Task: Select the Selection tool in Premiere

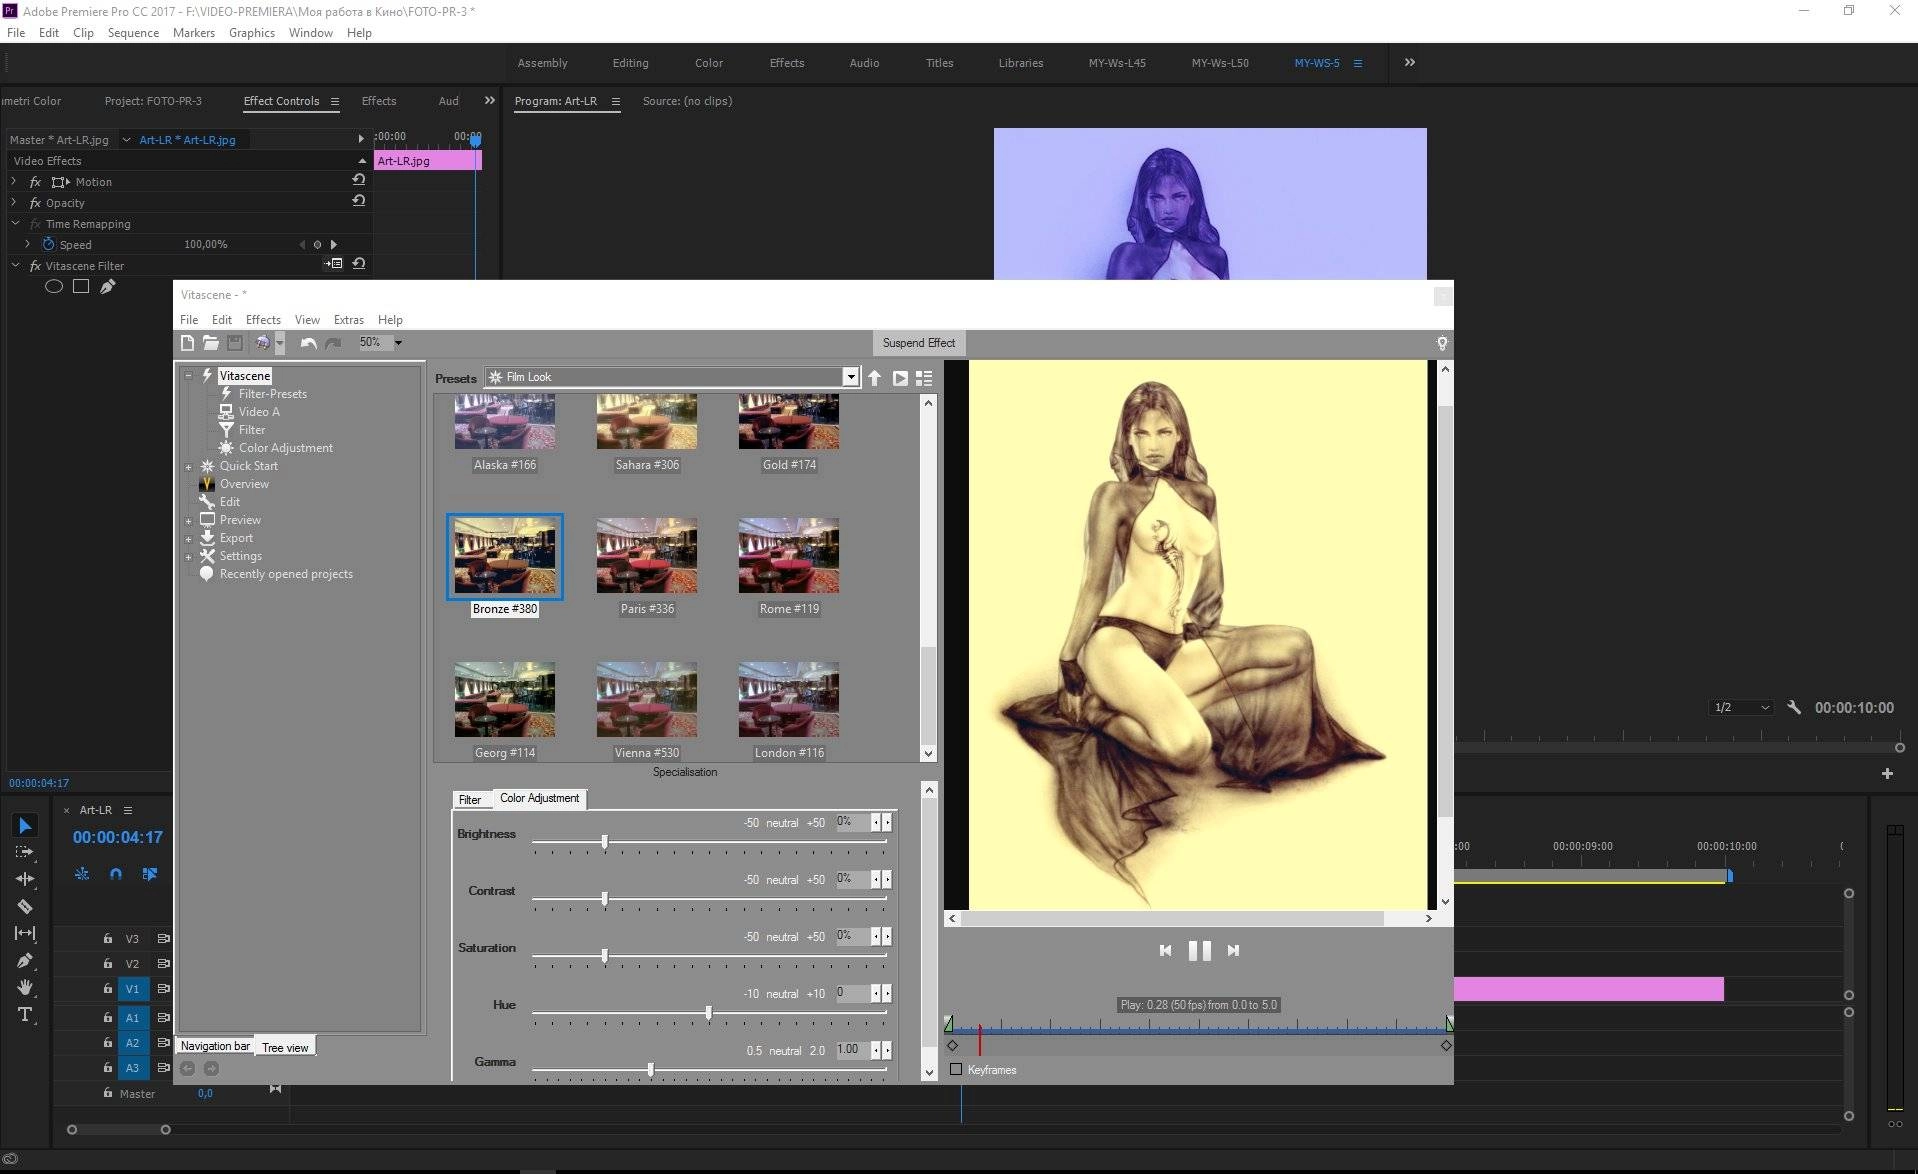Action: 25,825
